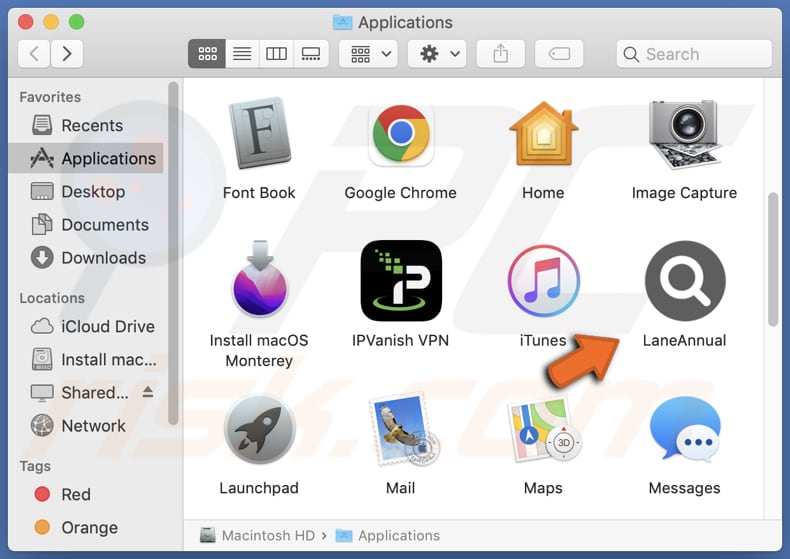The image size is (790, 559).
Task: Open the group-by dropdown
Action: point(368,53)
